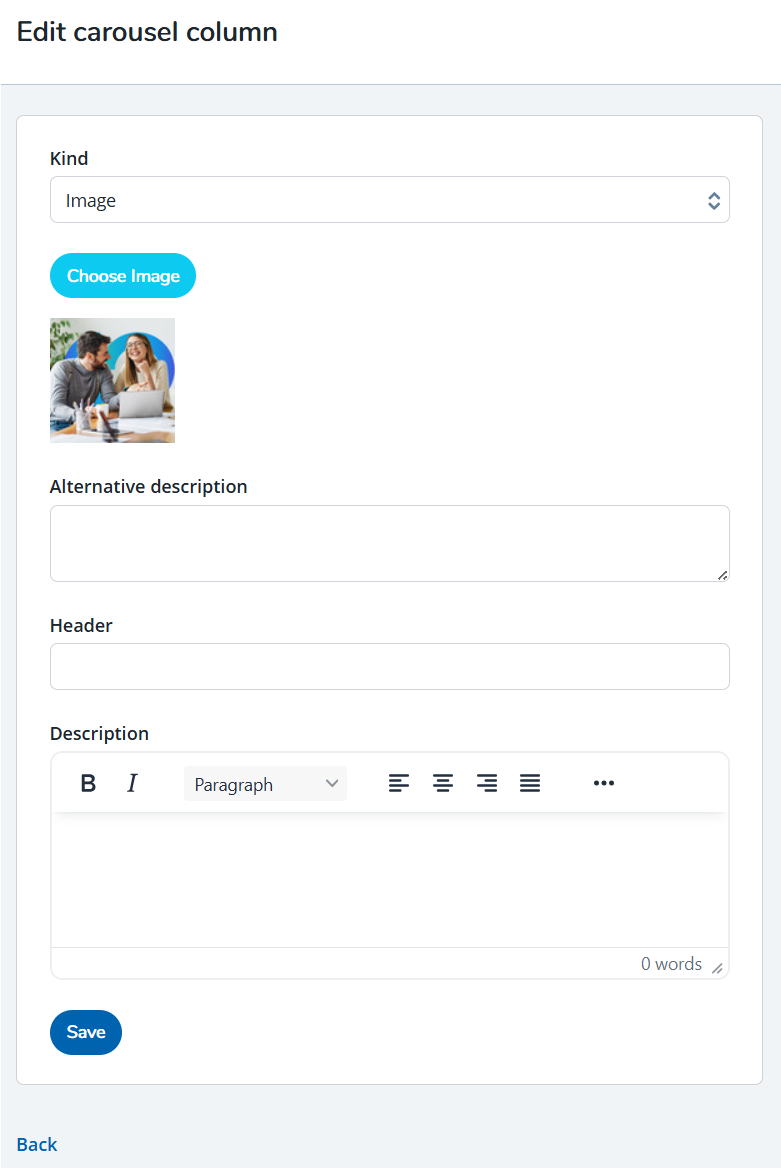This screenshot has width=781, height=1168.
Task: Align text left in editor
Action: 399,783
